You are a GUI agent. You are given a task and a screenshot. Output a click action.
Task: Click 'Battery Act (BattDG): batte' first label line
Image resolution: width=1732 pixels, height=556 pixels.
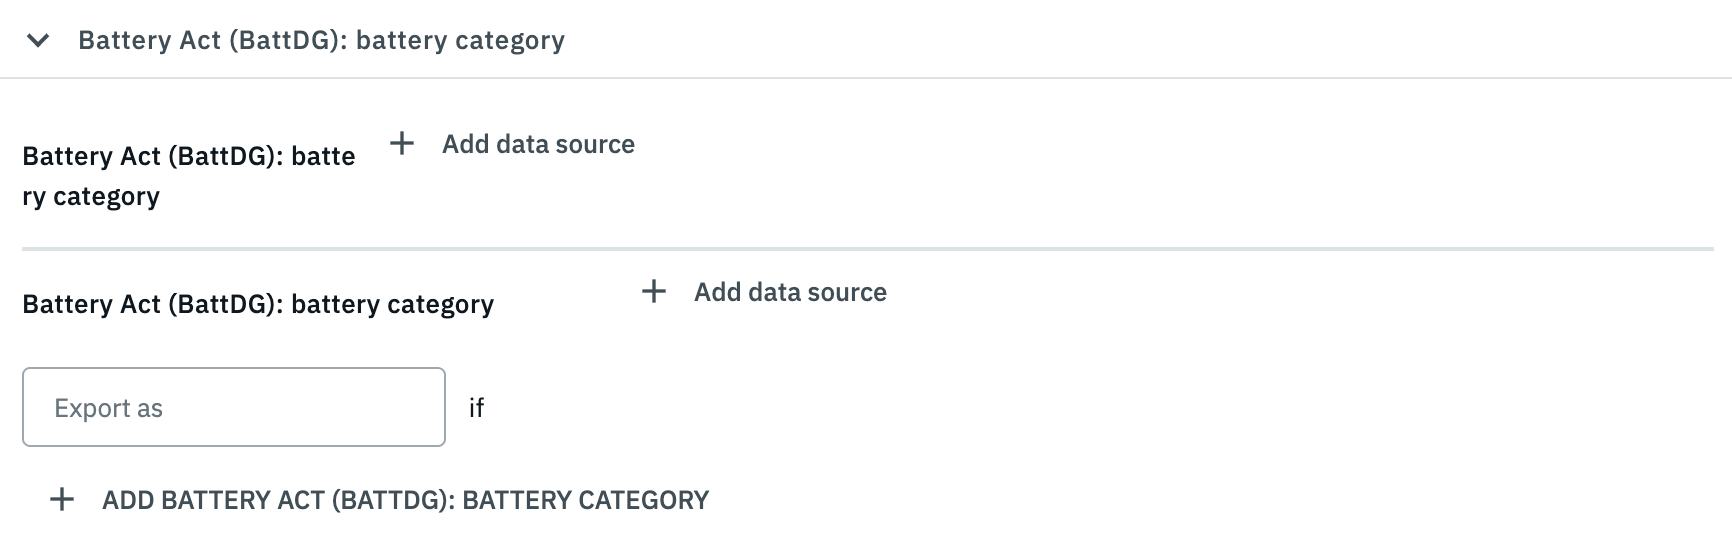point(189,156)
